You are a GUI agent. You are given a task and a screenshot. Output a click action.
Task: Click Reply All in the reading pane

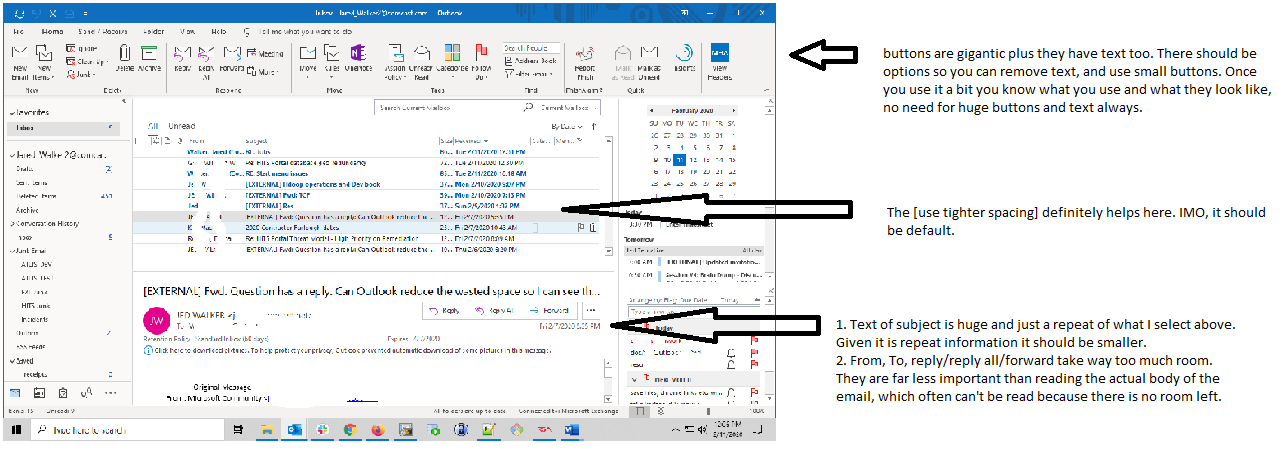496,311
